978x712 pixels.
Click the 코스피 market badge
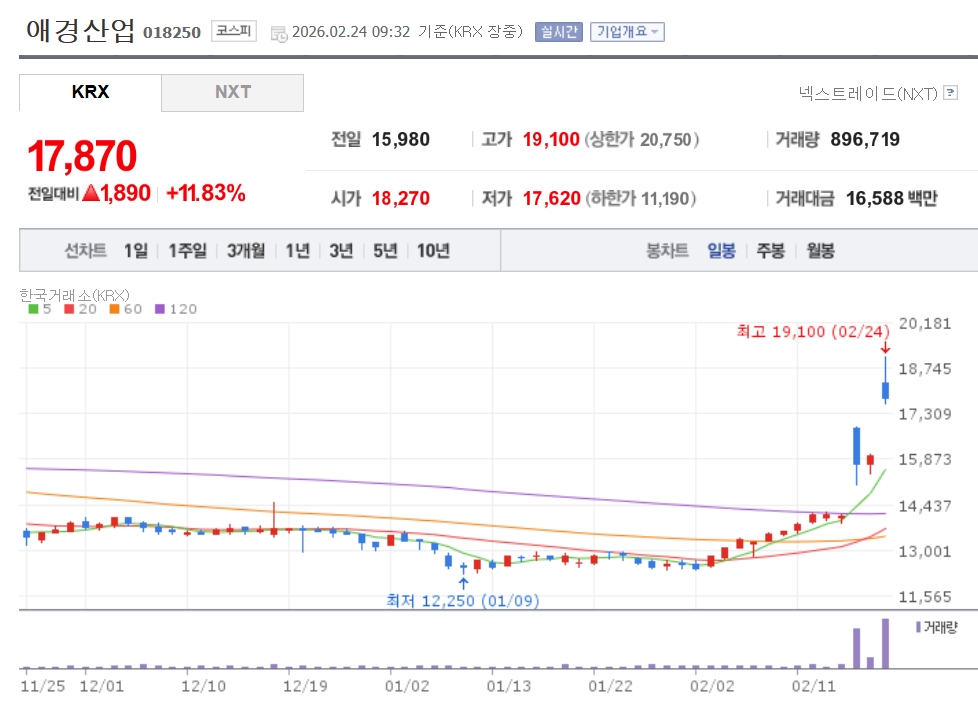click(x=234, y=31)
